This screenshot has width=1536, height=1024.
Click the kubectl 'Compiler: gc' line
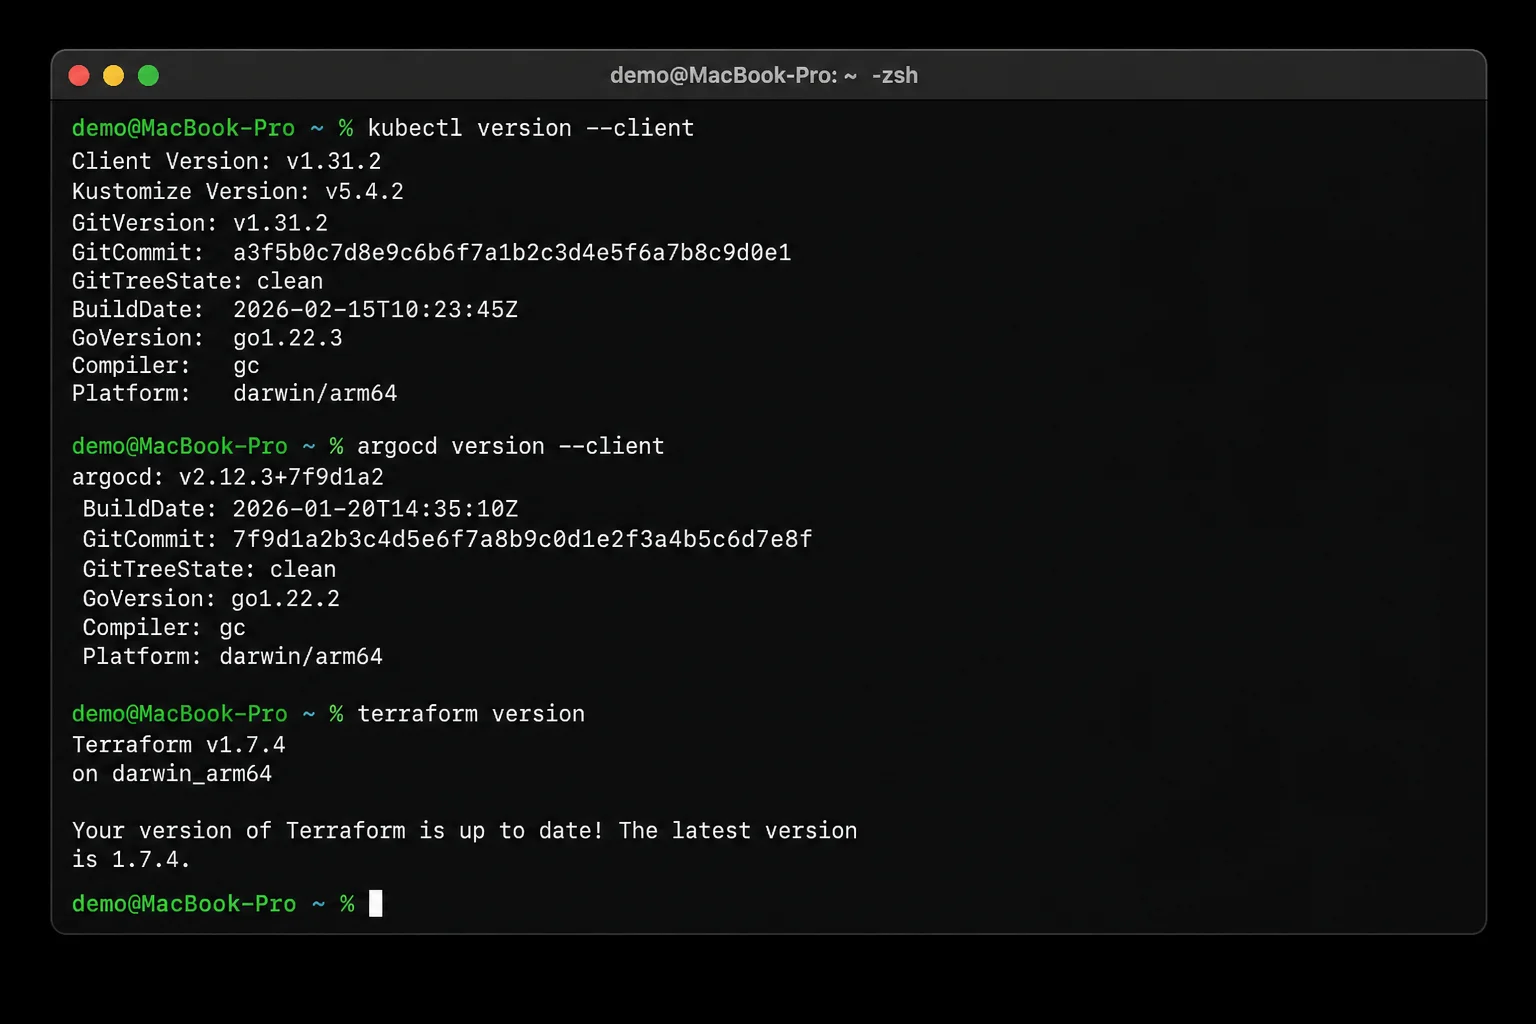point(166,366)
